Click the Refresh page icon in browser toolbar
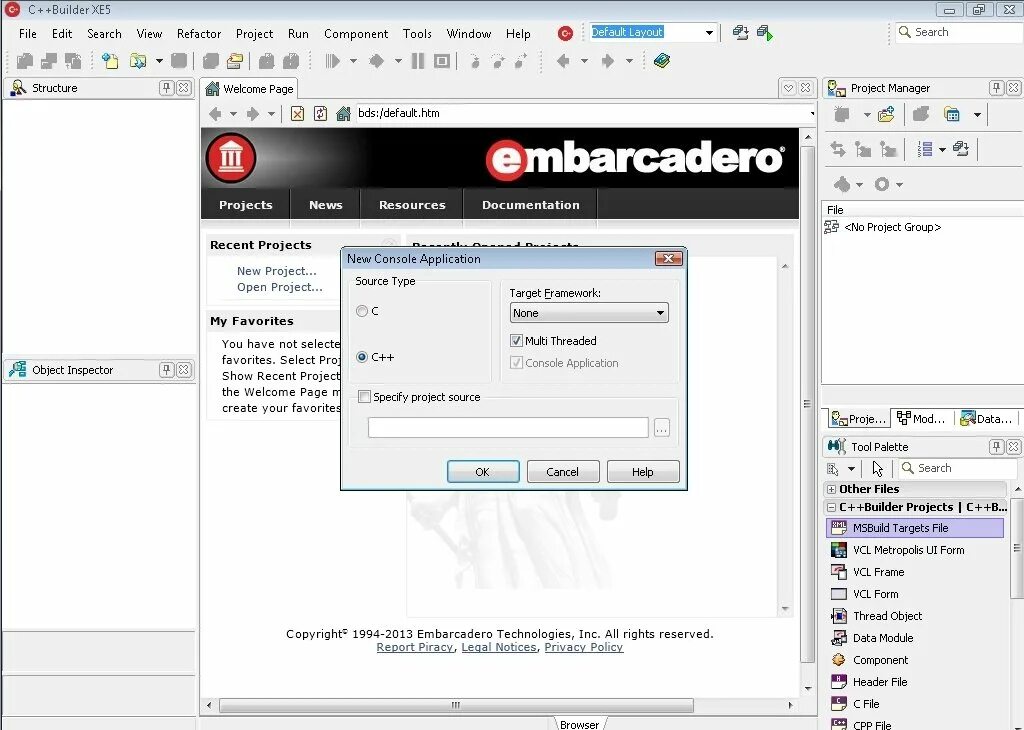The image size is (1024, 730). [x=320, y=114]
